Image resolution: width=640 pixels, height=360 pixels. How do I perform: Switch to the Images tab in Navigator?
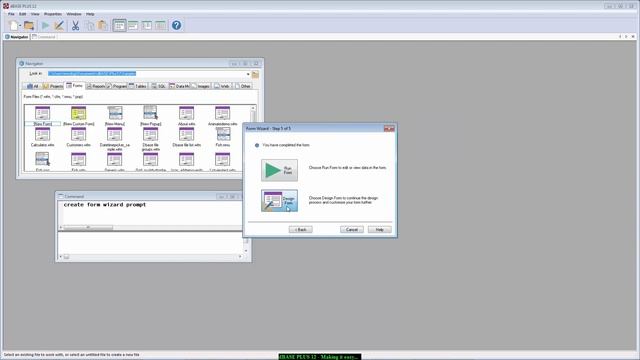click(200, 86)
